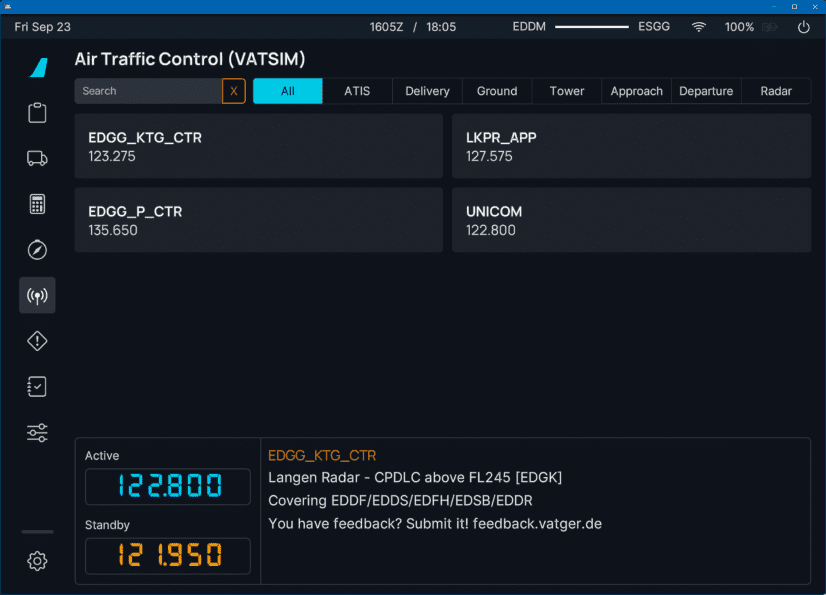826x595 pixels.
Task: Click the standby frequency display 121.950
Action: [168, 555]
